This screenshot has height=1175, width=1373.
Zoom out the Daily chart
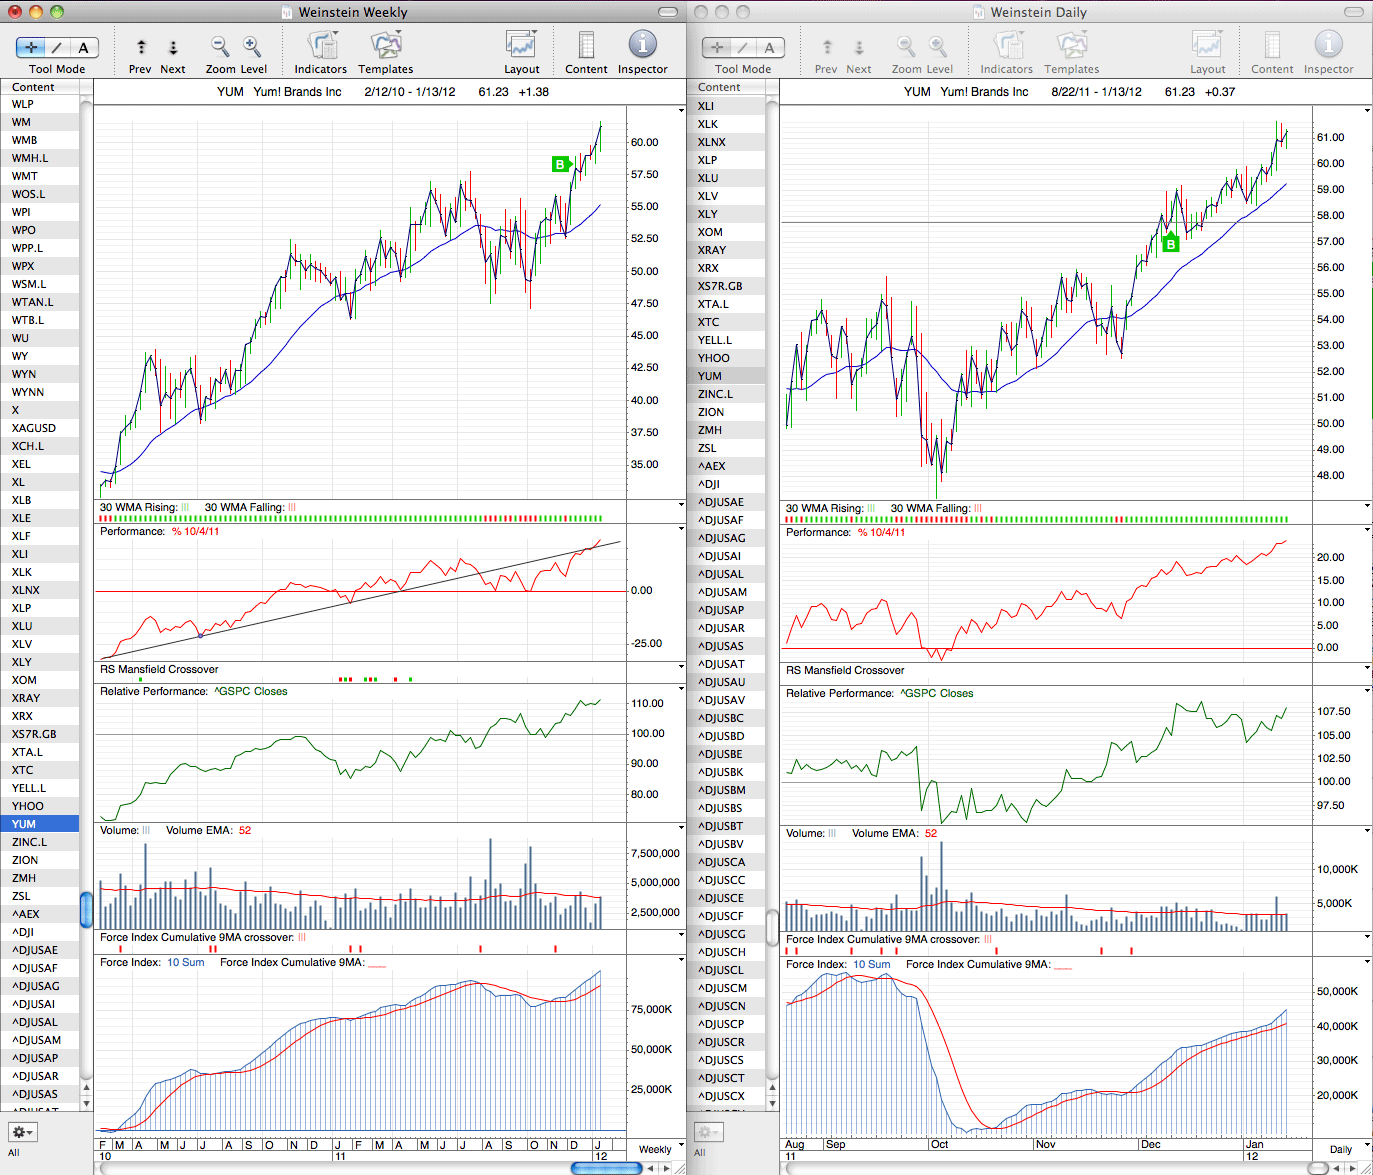coord(906,46)
